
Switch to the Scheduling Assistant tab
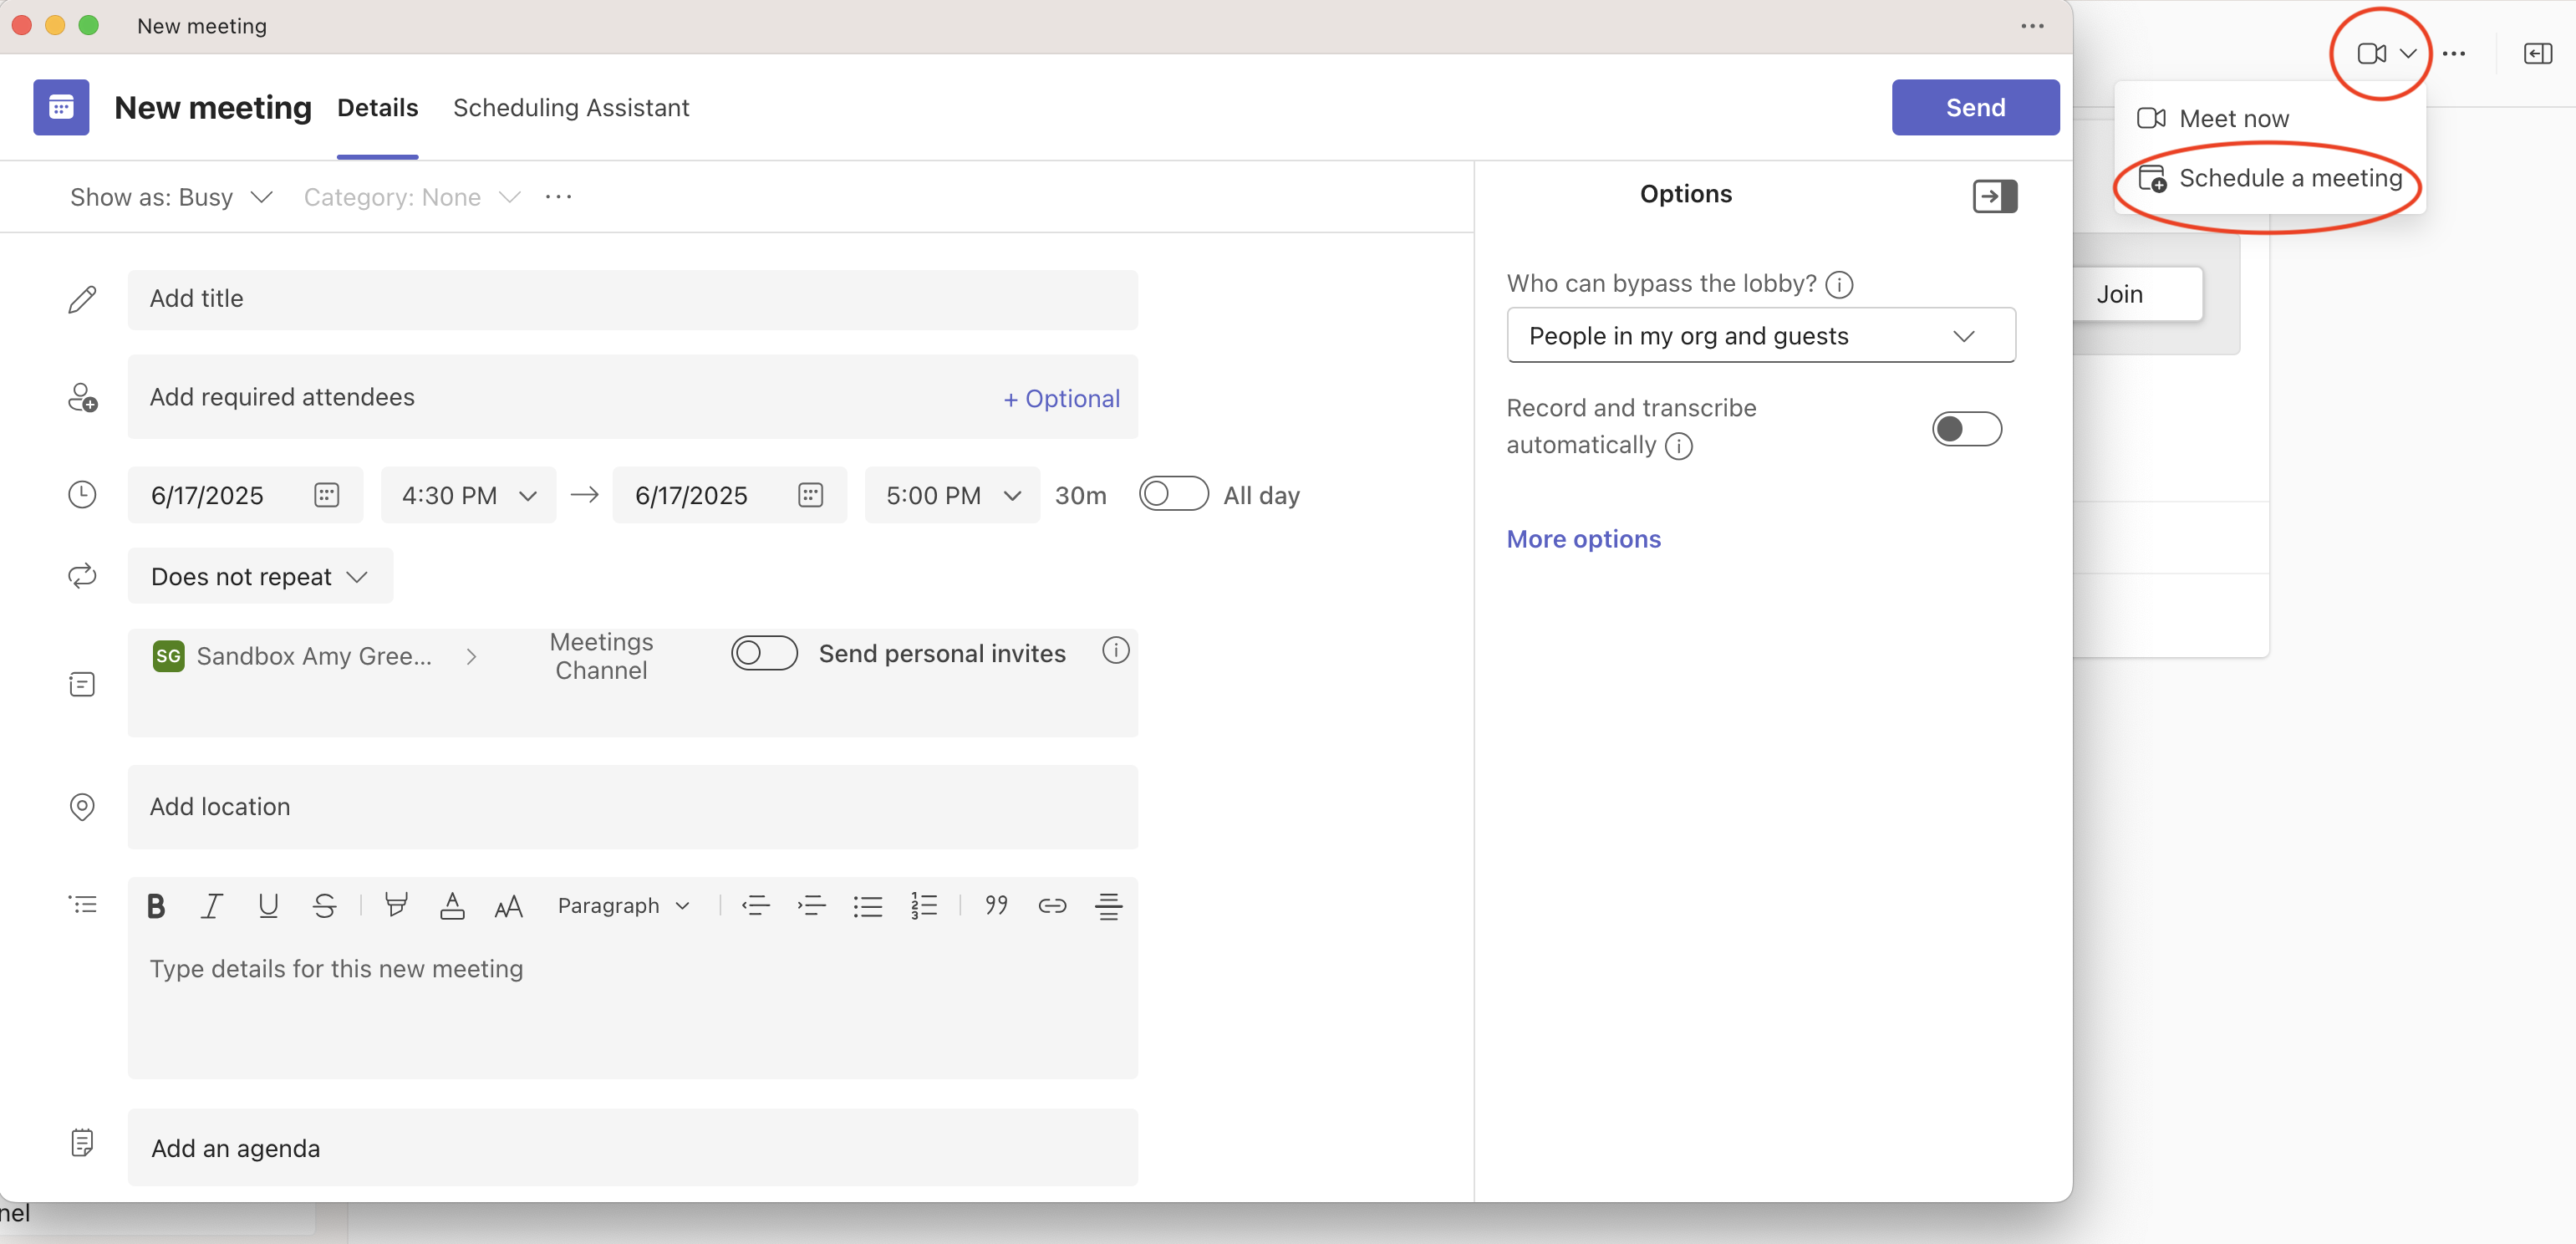pyautogui.click(x=571, y=108)
